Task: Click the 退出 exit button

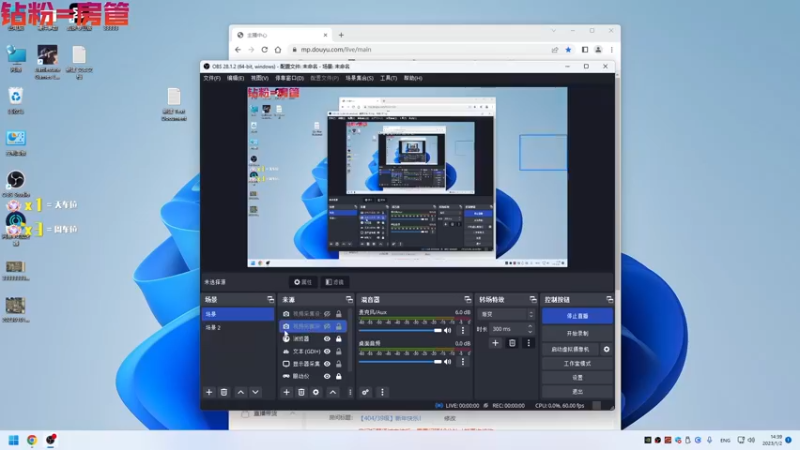Action: (577, 391)
